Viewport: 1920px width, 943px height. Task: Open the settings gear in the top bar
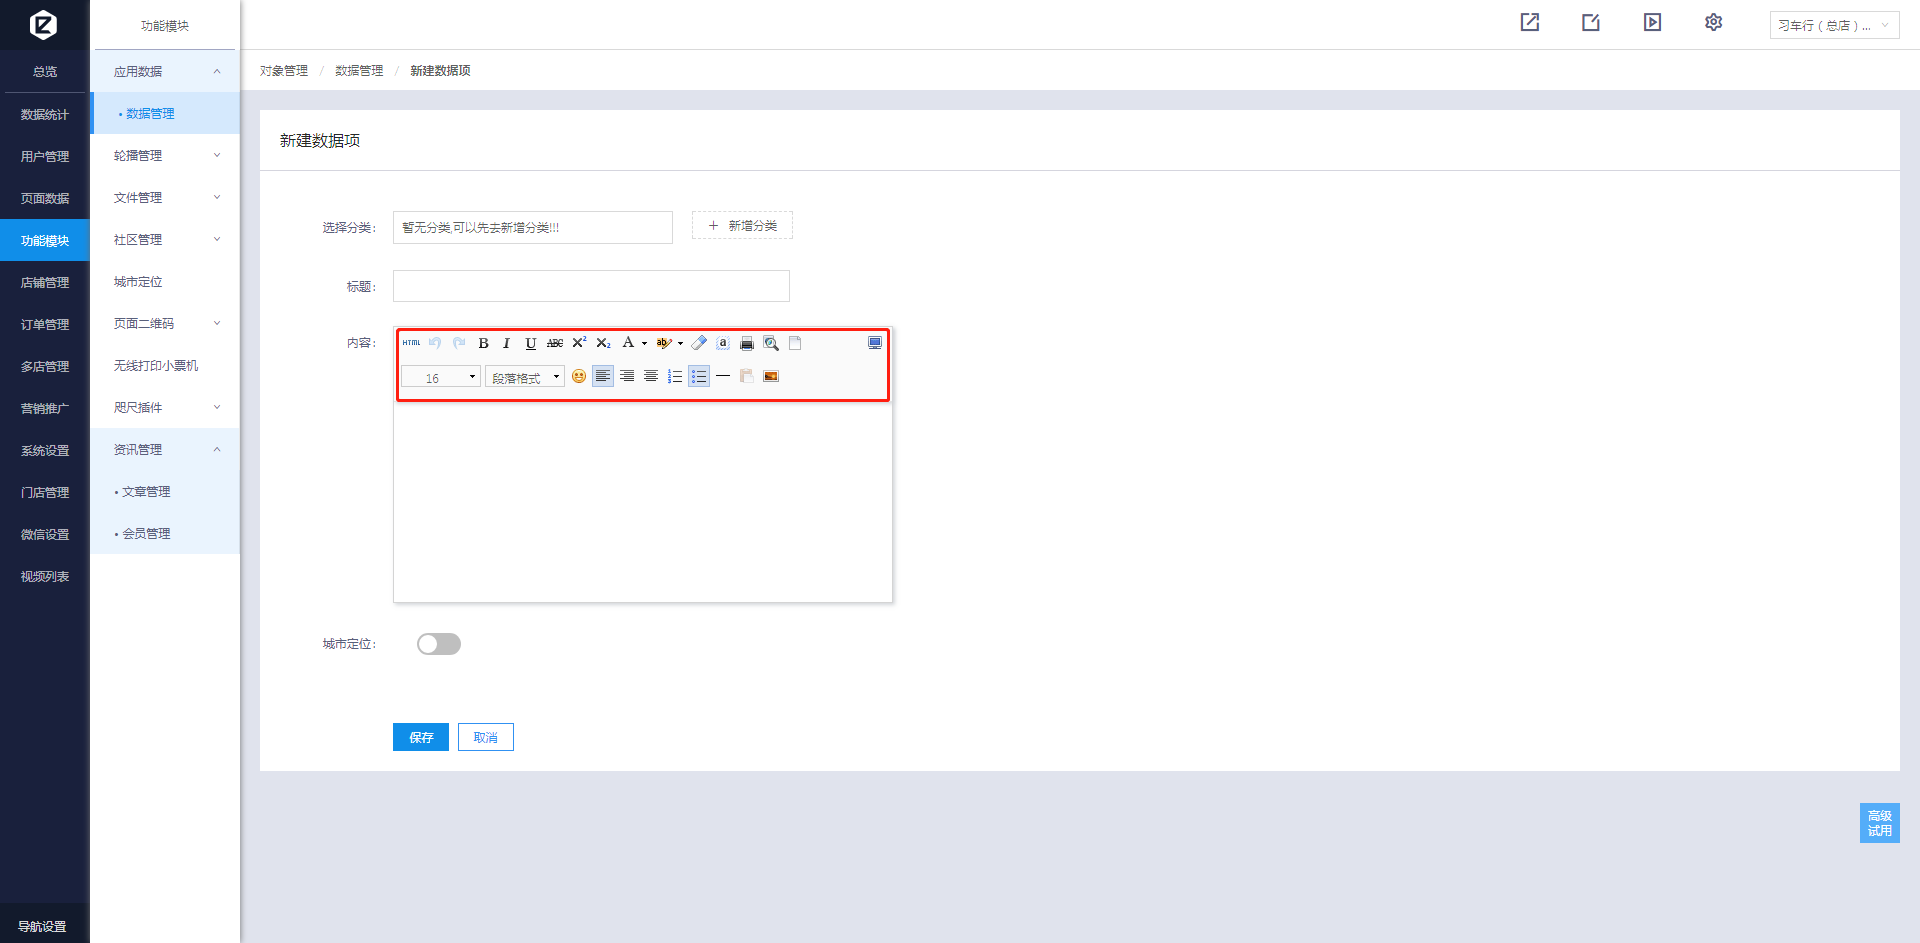click(x=1713, y=23)
